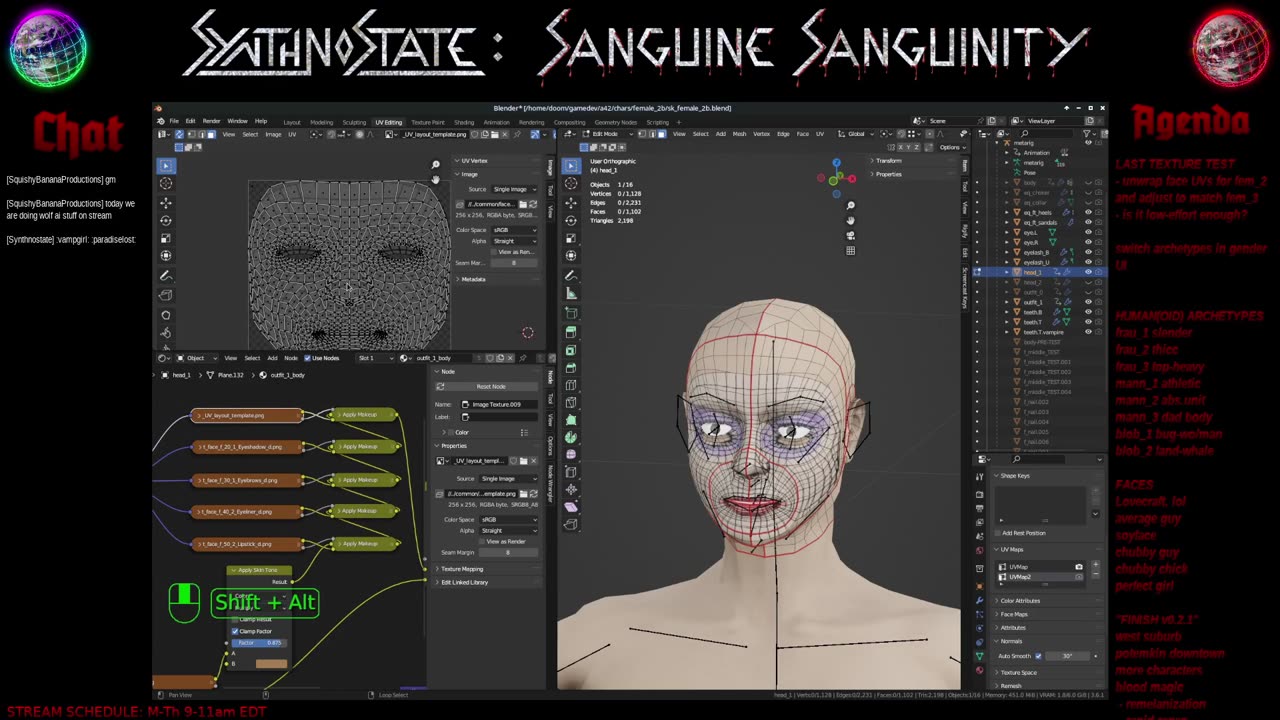Viewport: 1280px width, 720px height.
Task: Reload image in the UV Image panel
Action: pyautogui.click(x=534, y=204)
